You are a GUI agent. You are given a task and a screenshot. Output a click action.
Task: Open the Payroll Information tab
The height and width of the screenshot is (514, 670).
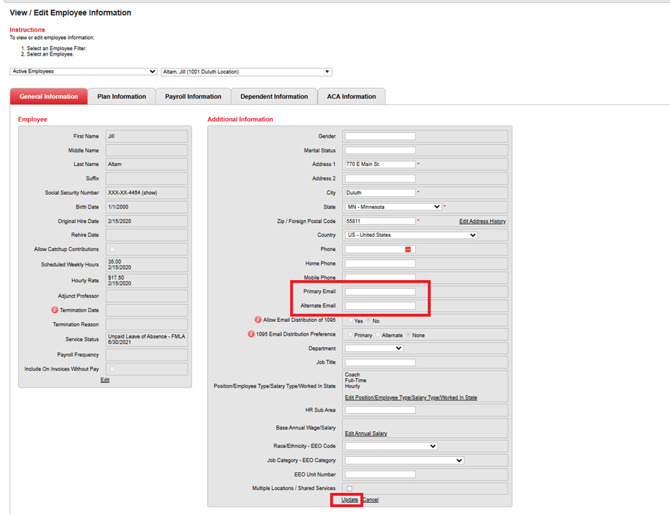pyautogui.click(x=193, y=97)
